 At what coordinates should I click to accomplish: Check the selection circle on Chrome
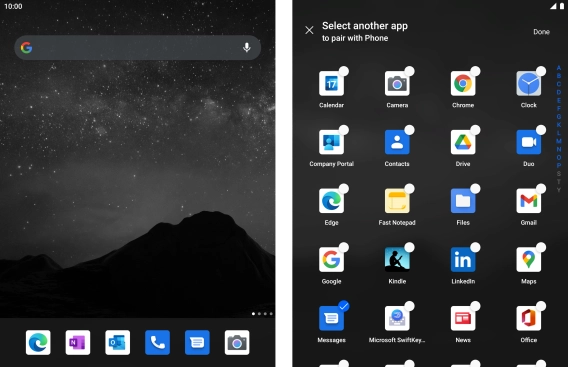pos(475,71)
